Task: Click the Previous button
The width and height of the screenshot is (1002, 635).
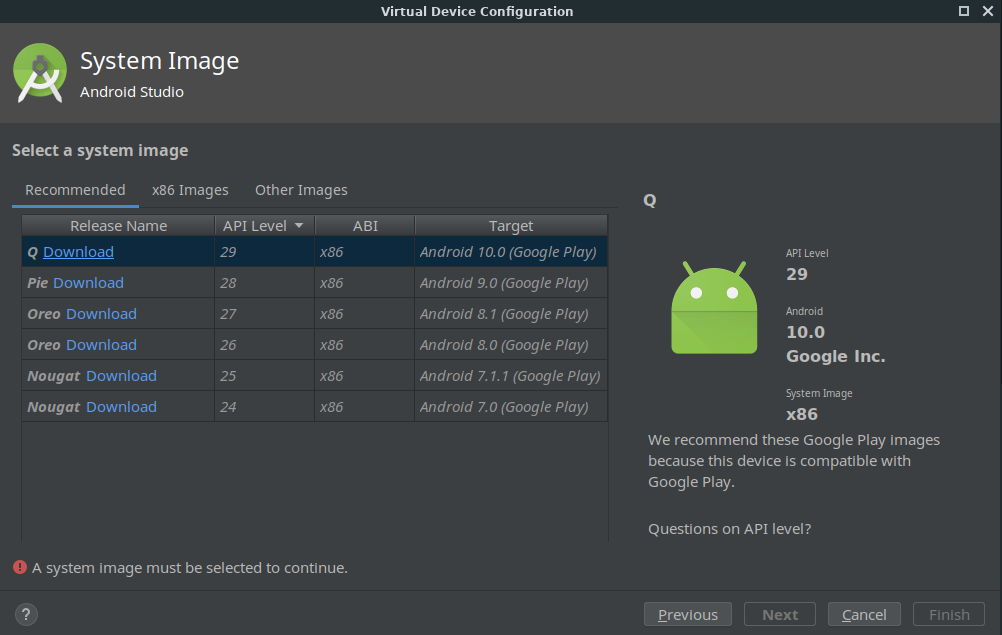Action: point(688,614)
